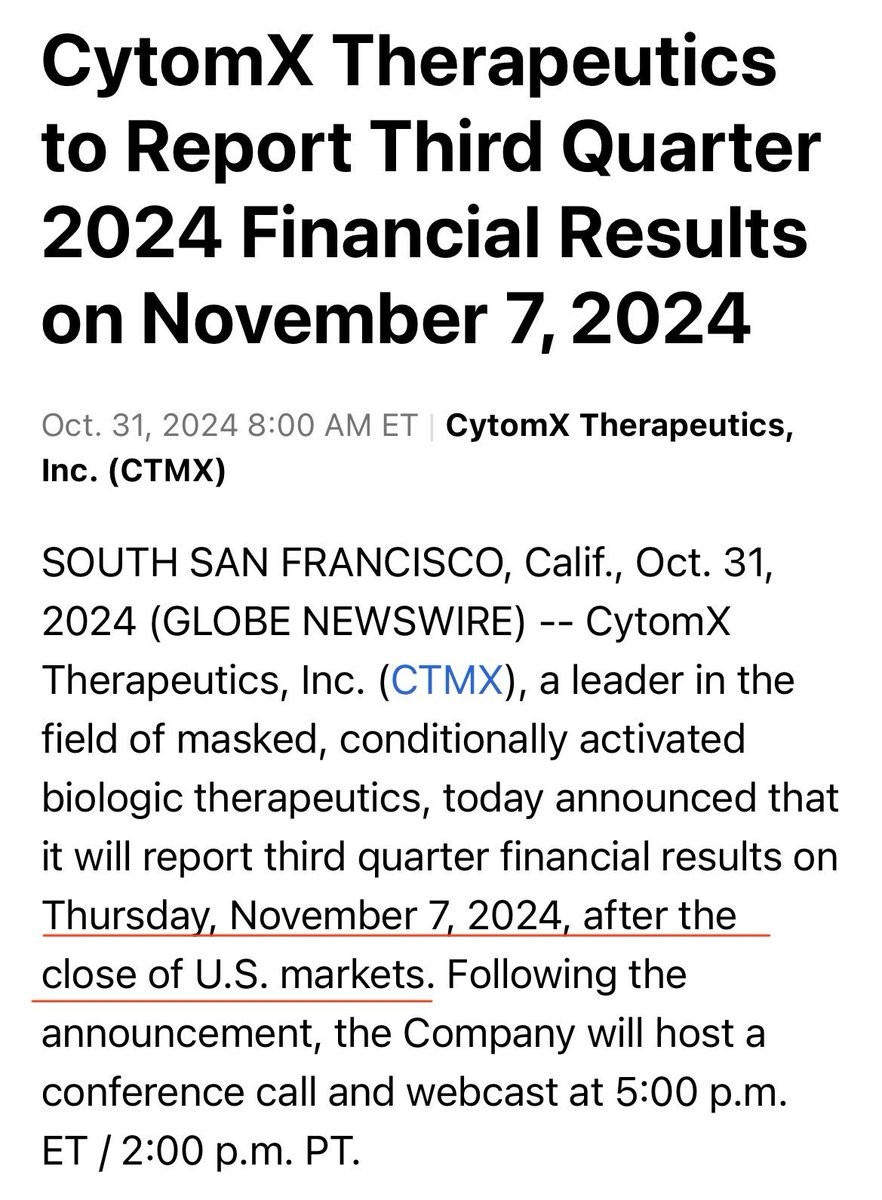
Task: Click underlined Thursday, November 7, 2024 text
Action: [304, 916]
